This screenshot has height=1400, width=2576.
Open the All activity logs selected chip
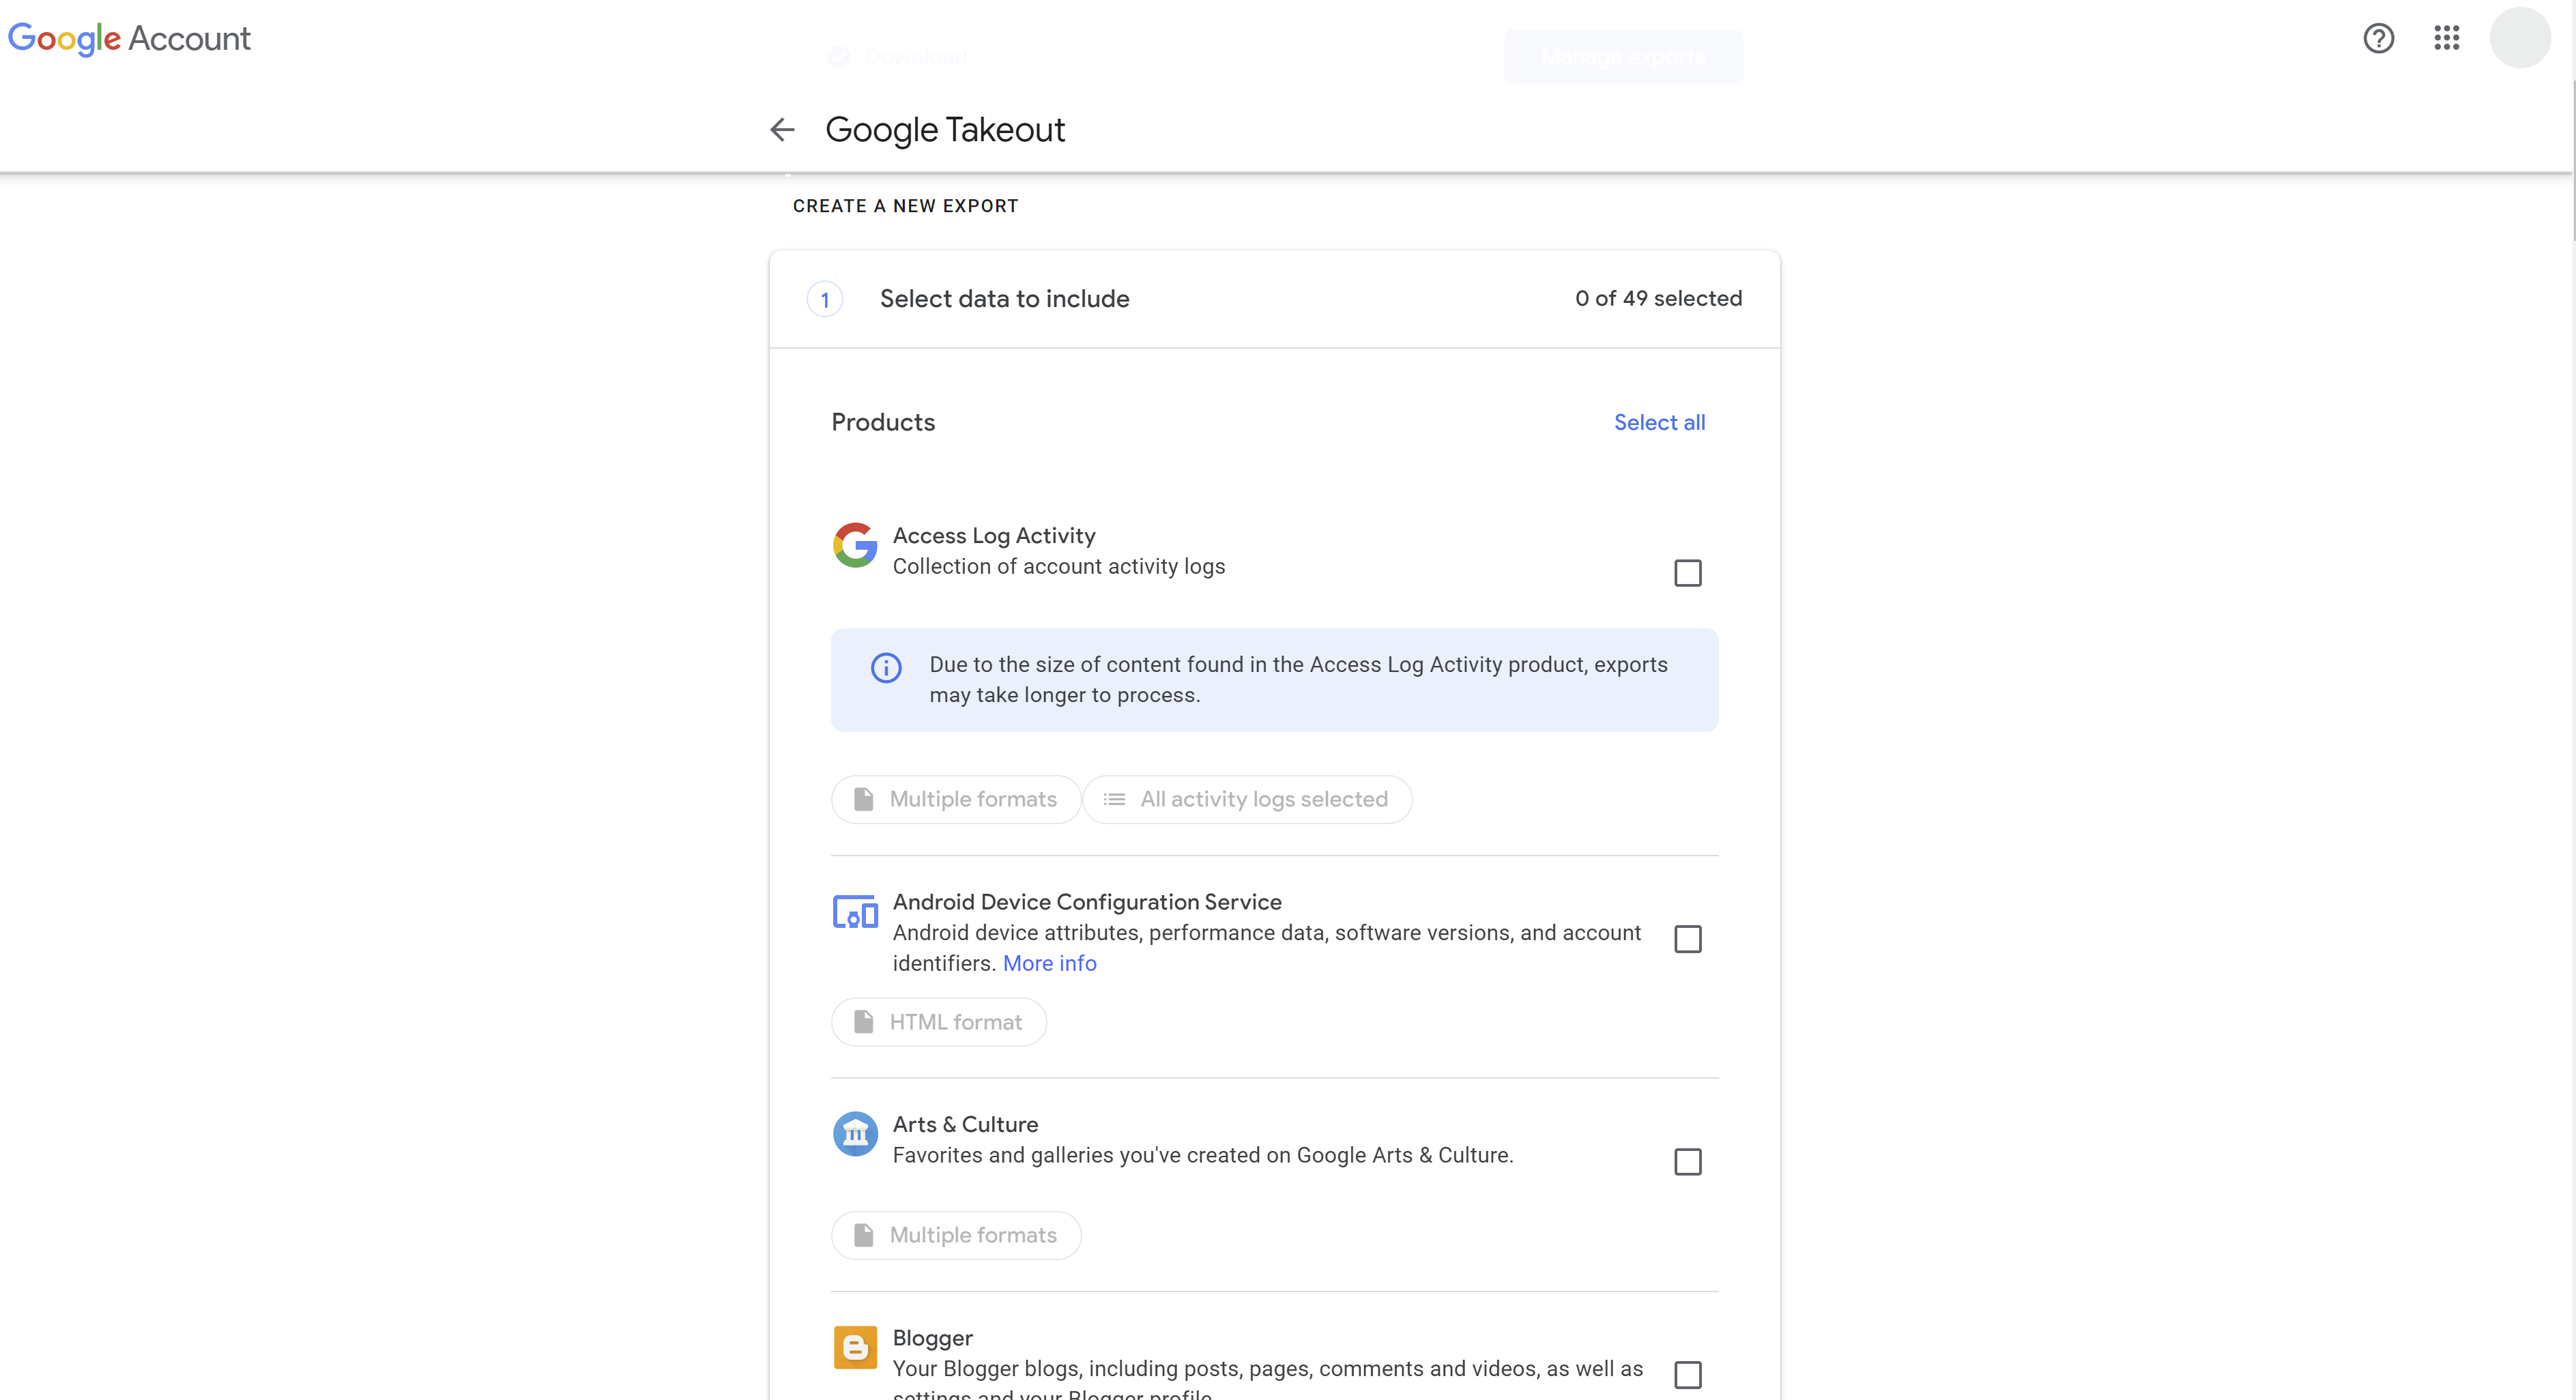1247,799
